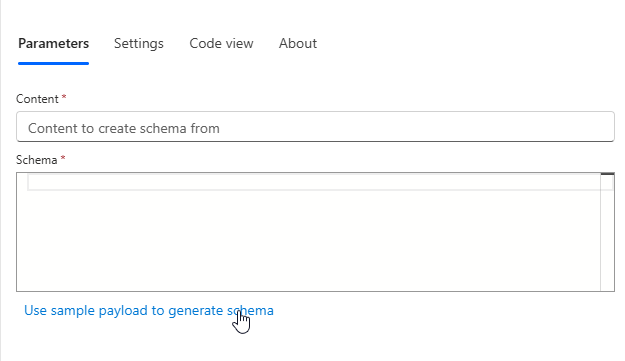625x361 pixels.
Task: Click 'Content to create schema from' placeholder
Action: coord(124,128)
